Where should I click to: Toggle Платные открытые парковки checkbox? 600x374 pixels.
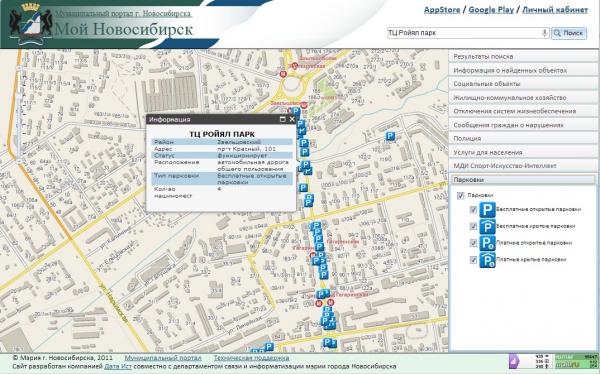[x=473, y=243]
